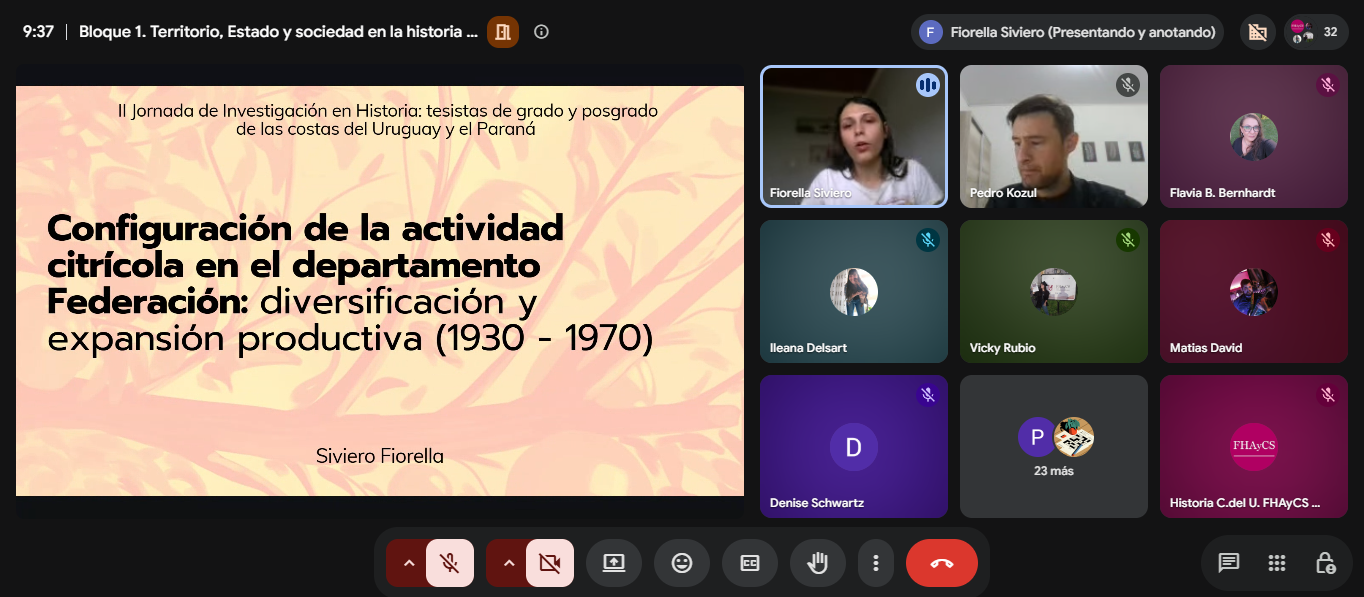The height and width of the screenshot is (597, 1364).
Task: Click muted mic icon on Ileana Delsart's tile
Action: coord(928,240)
